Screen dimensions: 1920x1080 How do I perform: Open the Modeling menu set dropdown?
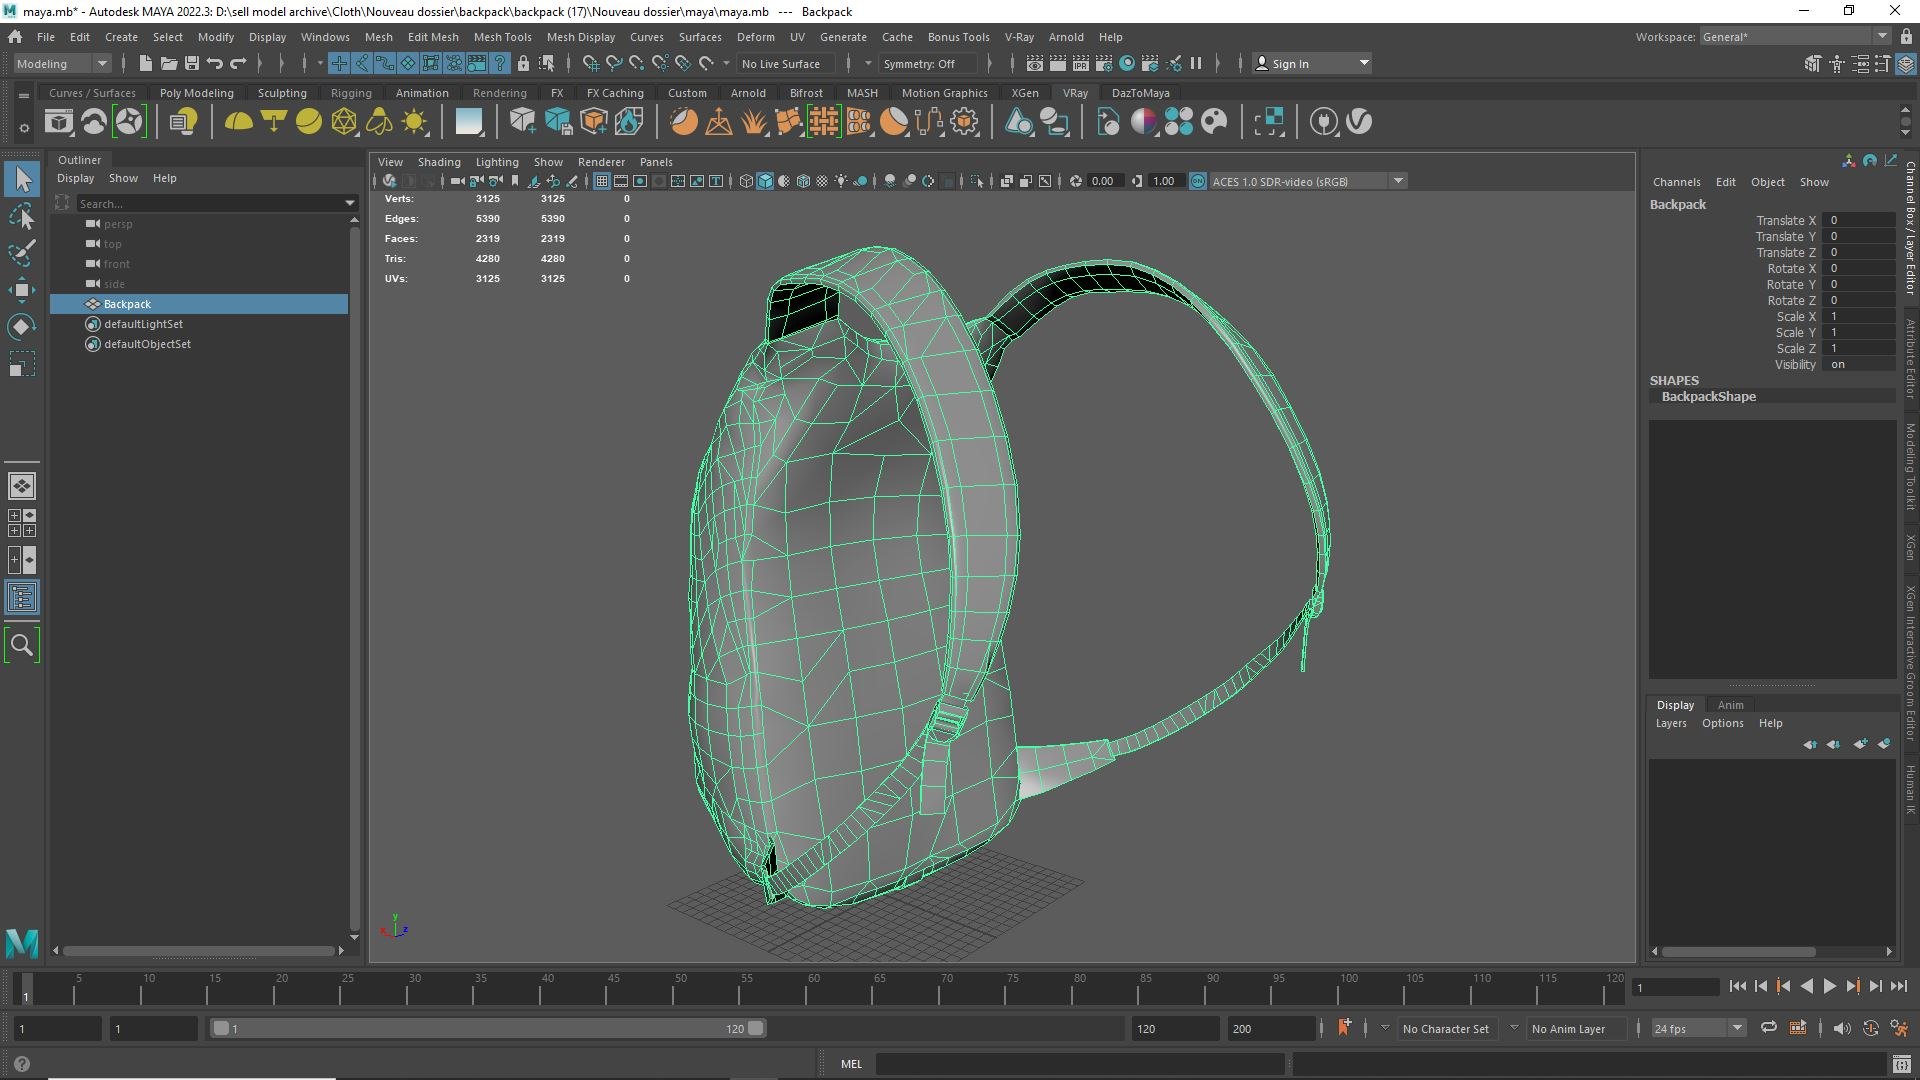pyautogui.click(x=62, y=63)
